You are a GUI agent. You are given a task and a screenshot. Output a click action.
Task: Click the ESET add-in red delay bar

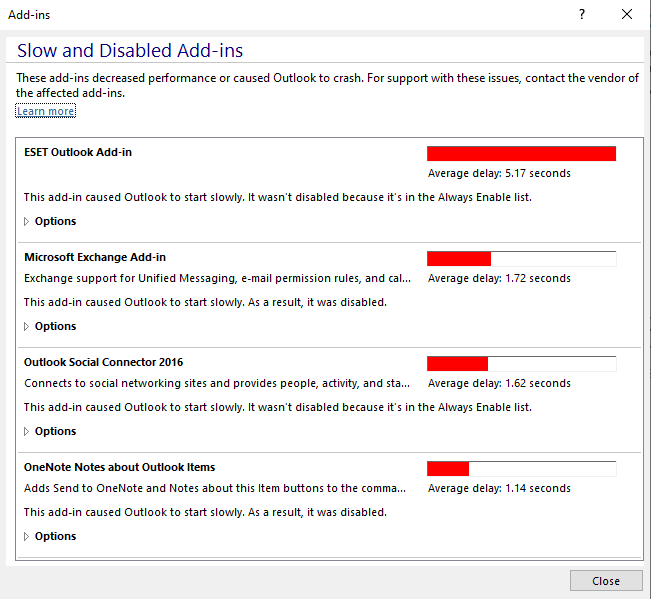click(521, 153)
